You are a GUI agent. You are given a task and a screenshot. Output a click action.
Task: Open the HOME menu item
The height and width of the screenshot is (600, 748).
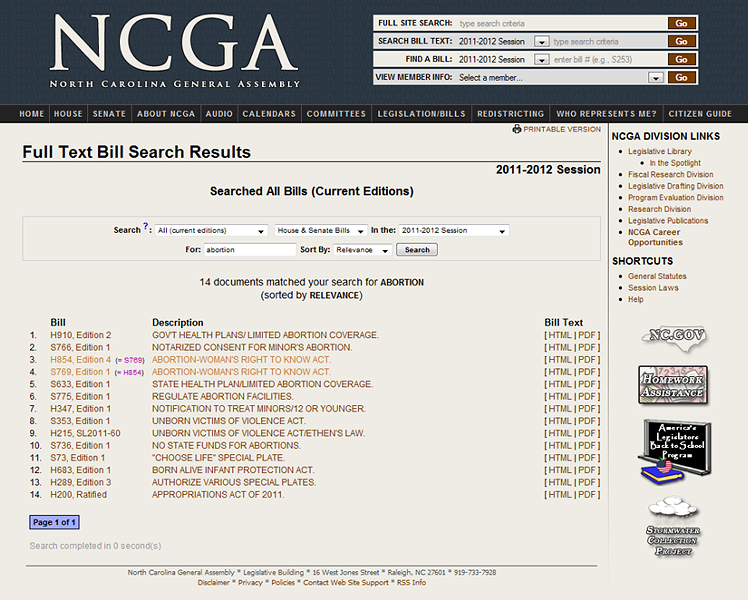click(31, 114)
